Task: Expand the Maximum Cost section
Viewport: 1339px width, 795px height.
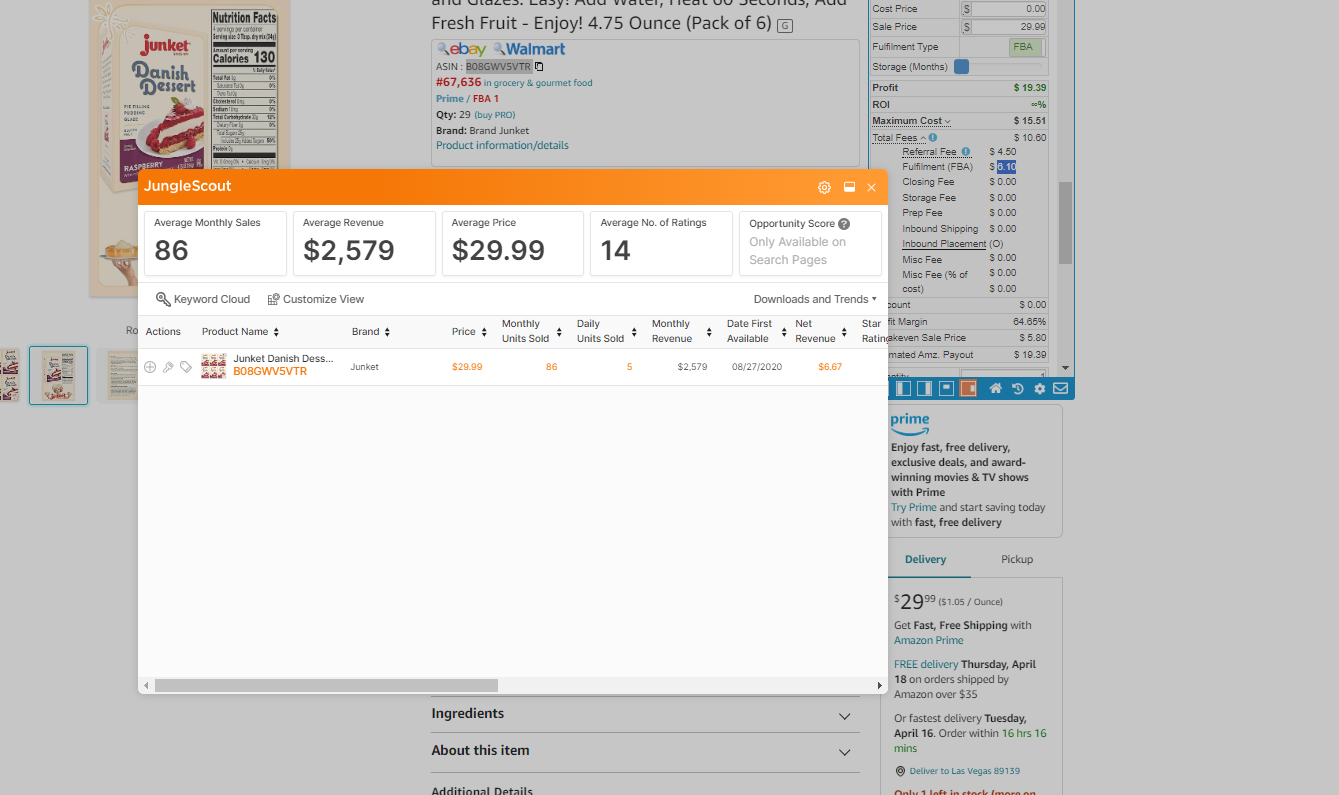Action: [x=911, y=121]
